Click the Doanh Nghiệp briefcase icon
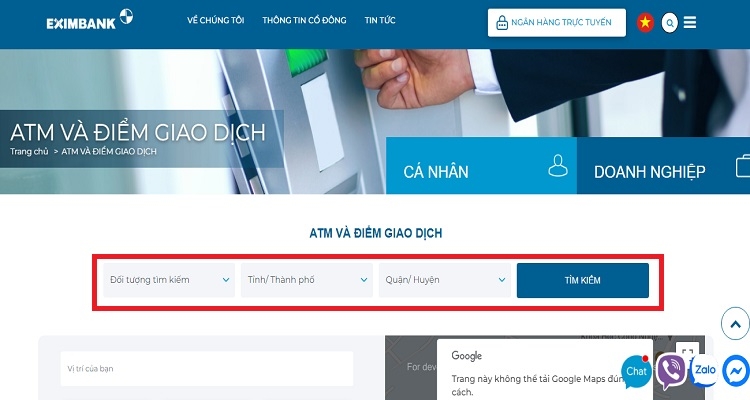Viewport: 750px width, 400px height. 743,166
